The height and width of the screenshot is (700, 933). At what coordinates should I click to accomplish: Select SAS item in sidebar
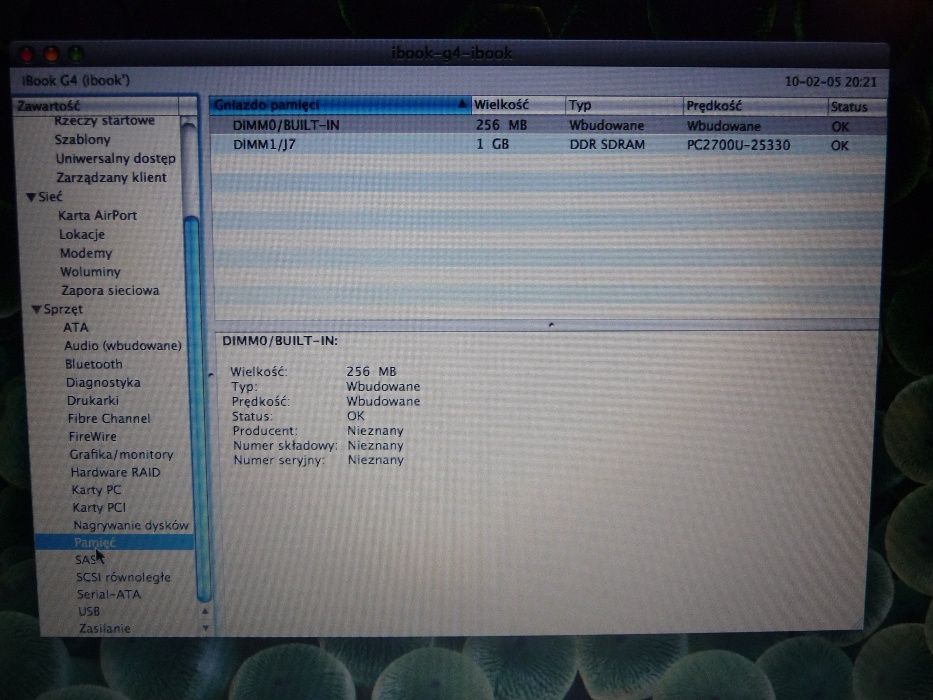point(86,560)
